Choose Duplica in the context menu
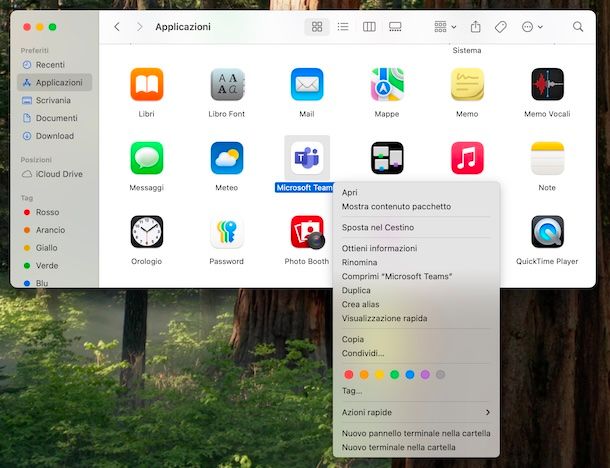The width and height of the screenshot is (610, 468). [416, 291]
